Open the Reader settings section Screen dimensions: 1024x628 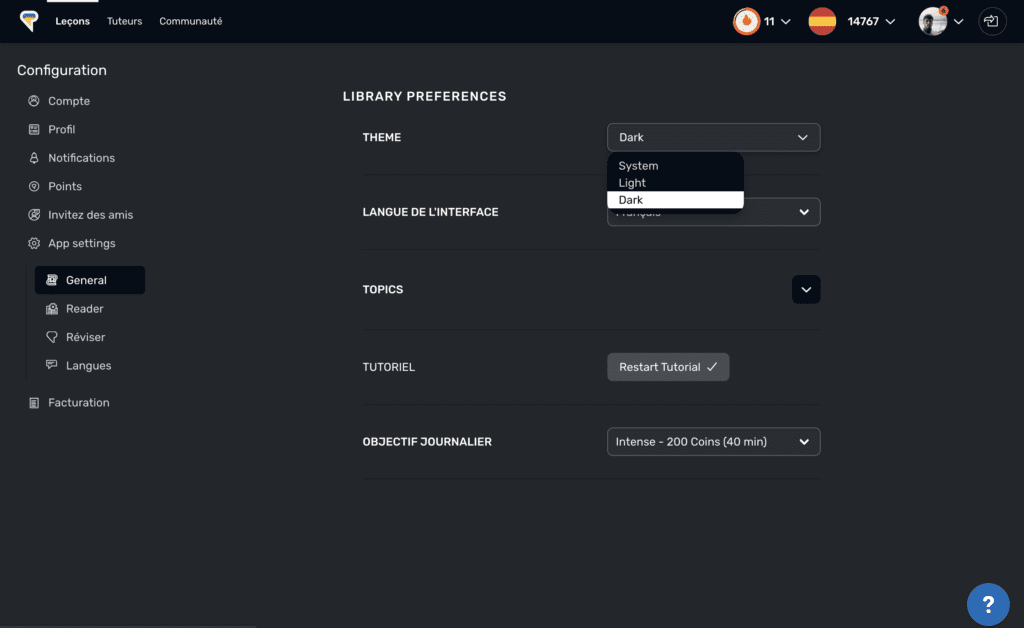84,309
